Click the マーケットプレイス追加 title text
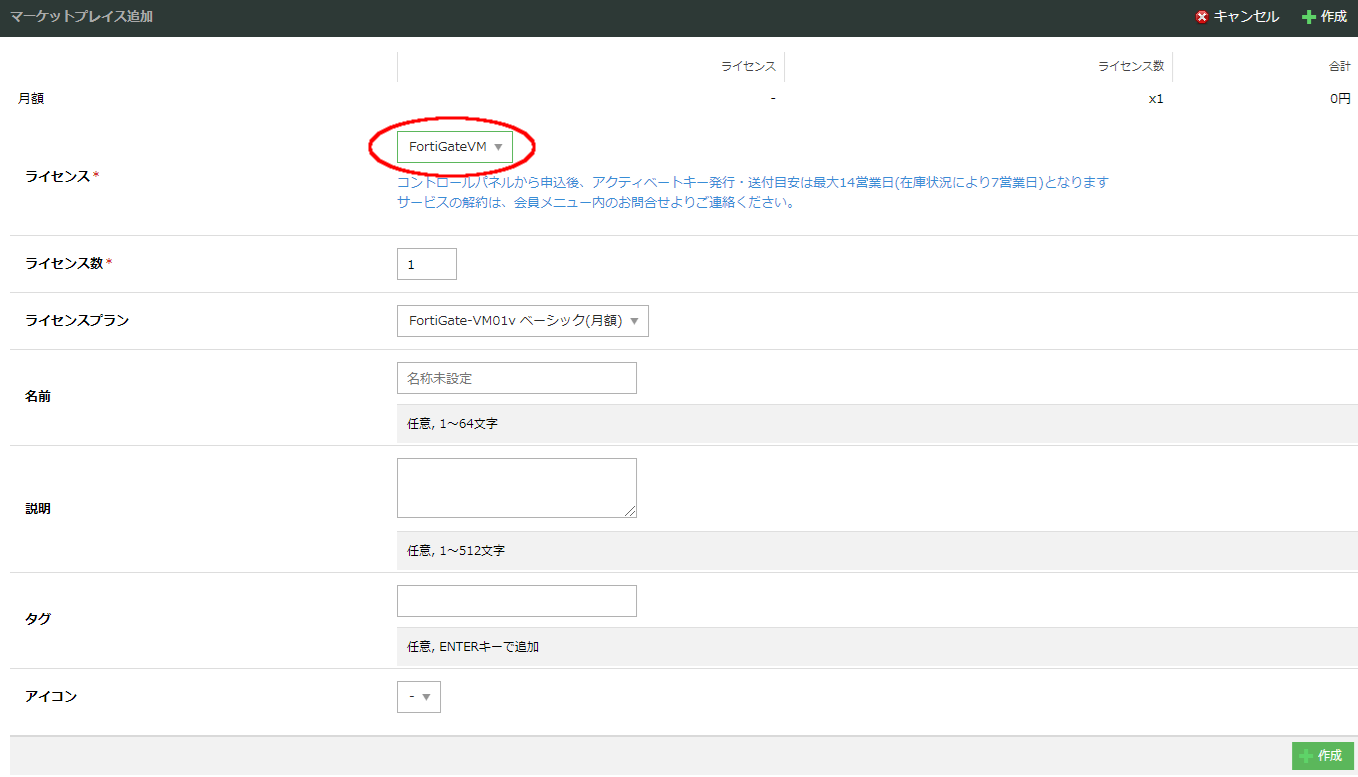 click(x=82, y=17)
